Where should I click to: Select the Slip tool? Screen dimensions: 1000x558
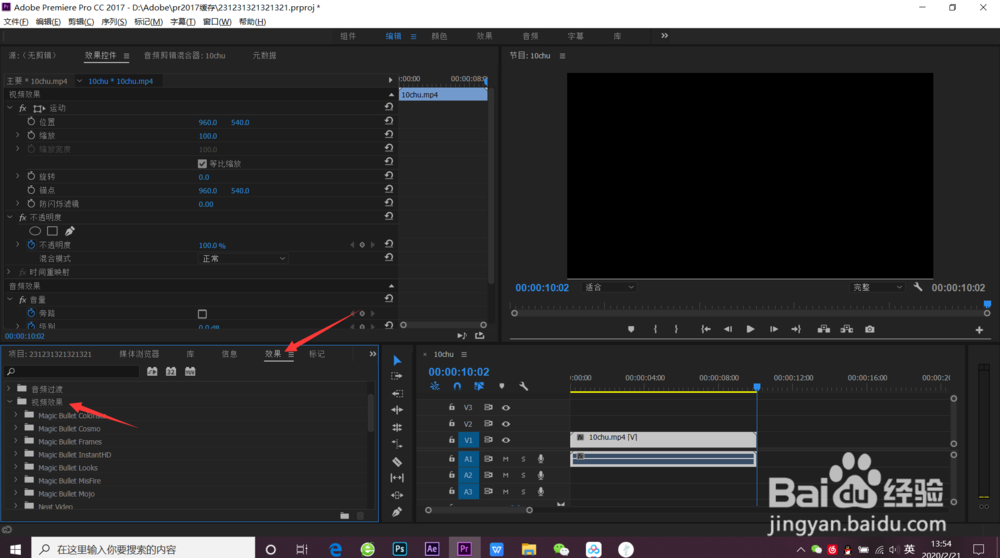coord(397,478)
